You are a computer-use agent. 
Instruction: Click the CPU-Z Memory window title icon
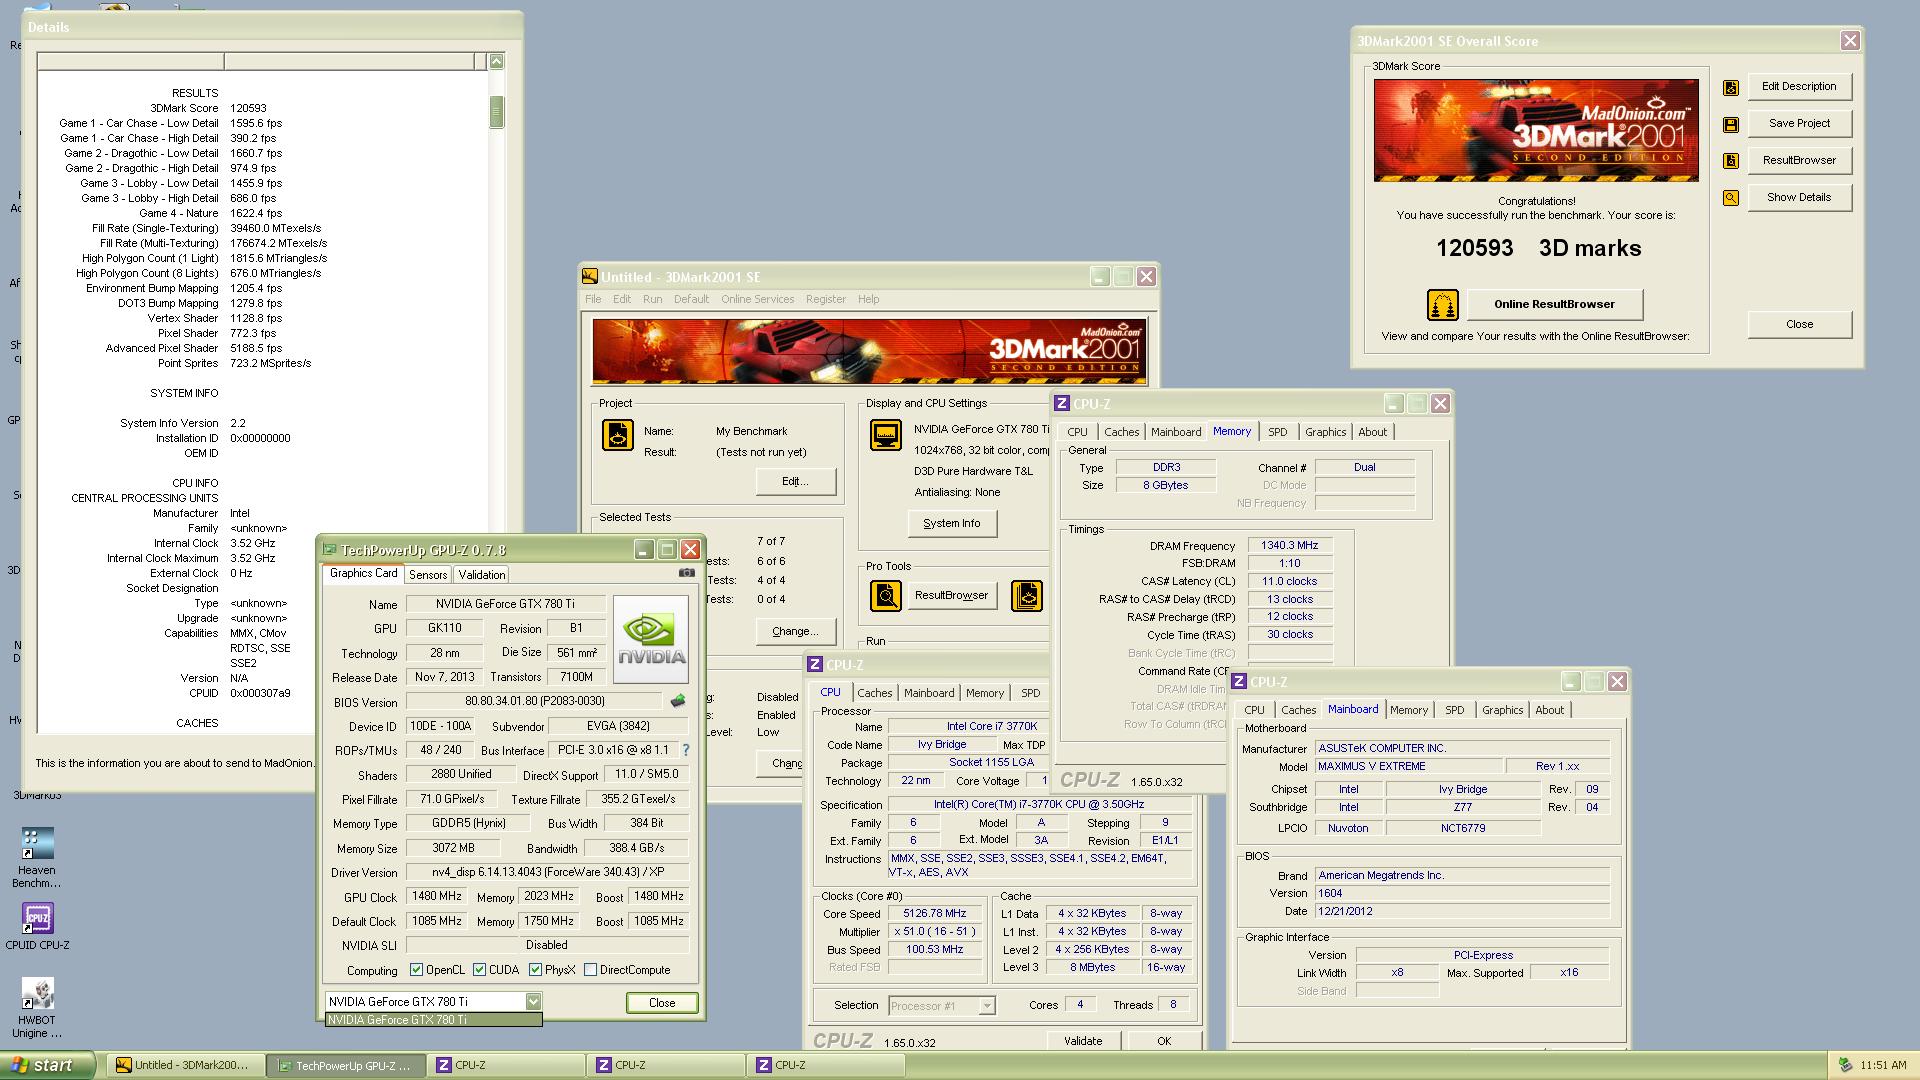1062,404
